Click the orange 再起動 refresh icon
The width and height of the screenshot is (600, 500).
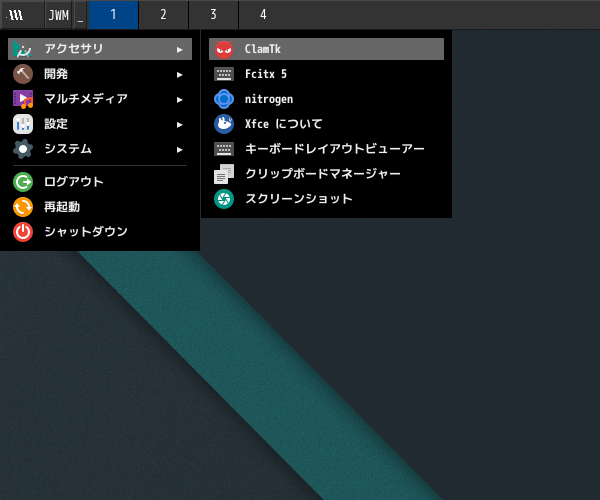[23, 207]
